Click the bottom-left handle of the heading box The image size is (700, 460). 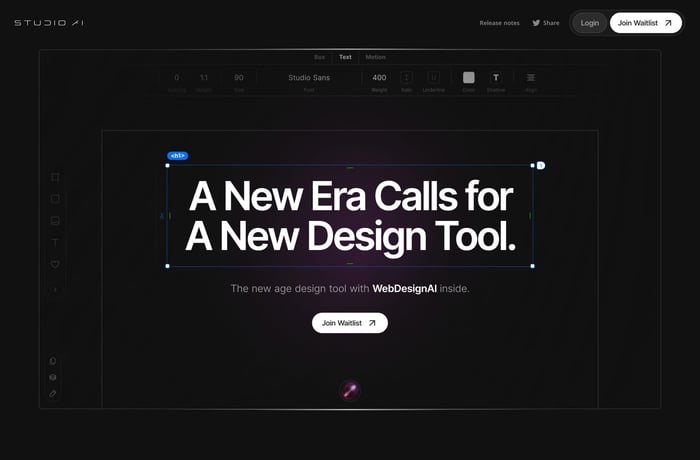coord(167,266)
